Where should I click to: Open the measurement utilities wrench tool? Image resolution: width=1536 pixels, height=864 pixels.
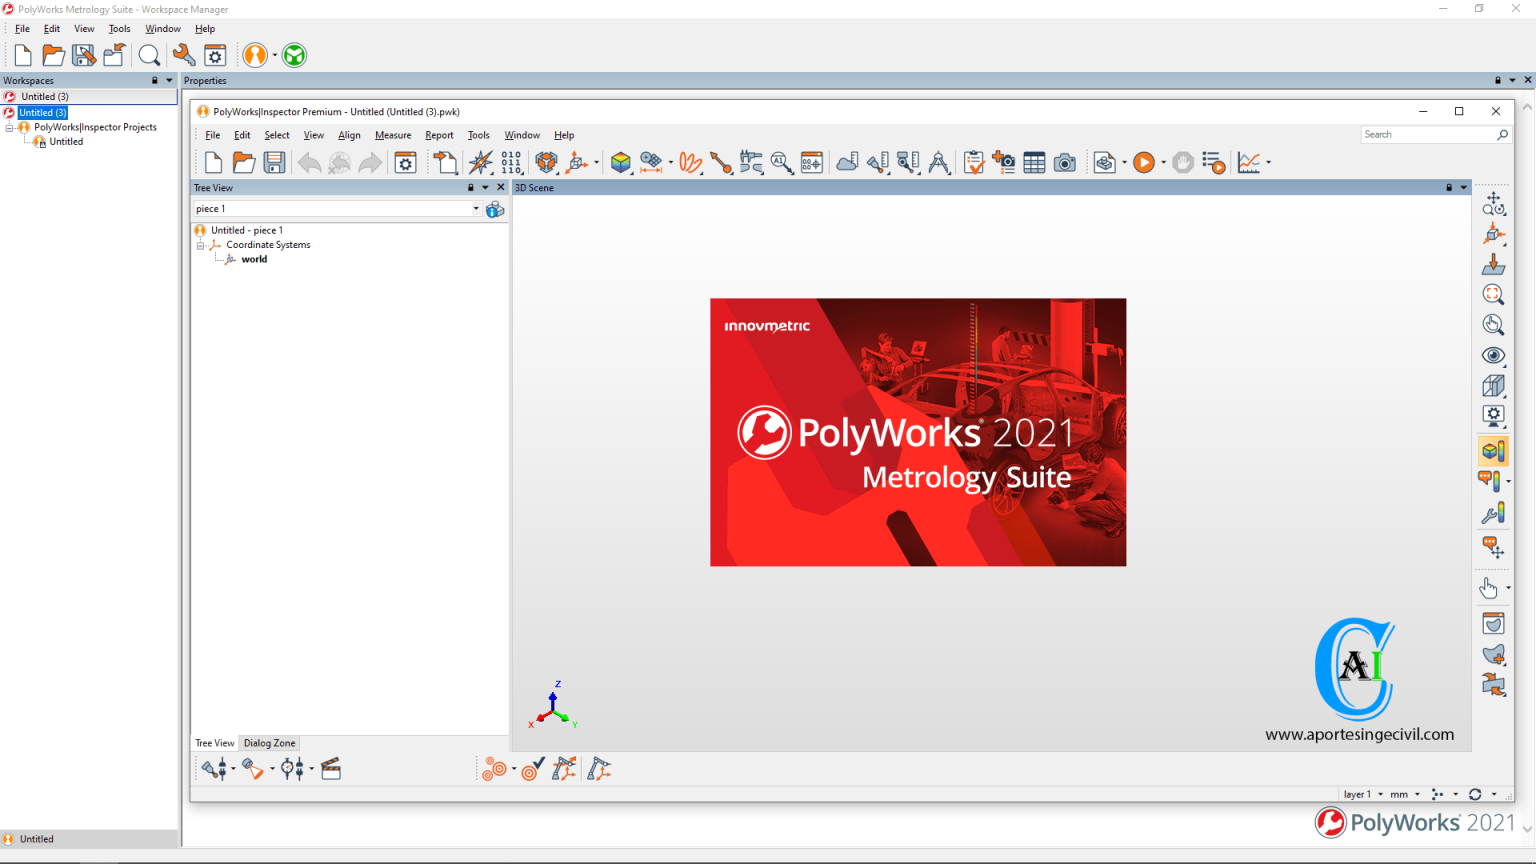pos(1493,513)
